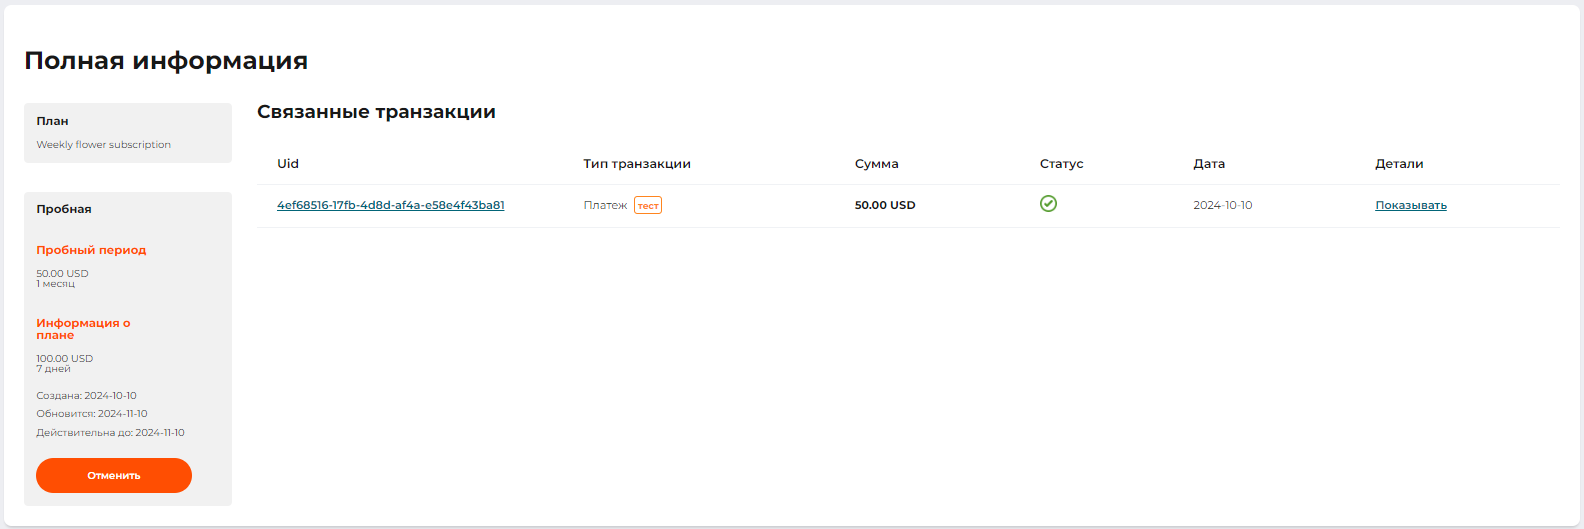Click the Дата column header

[x=1208, y=164]
